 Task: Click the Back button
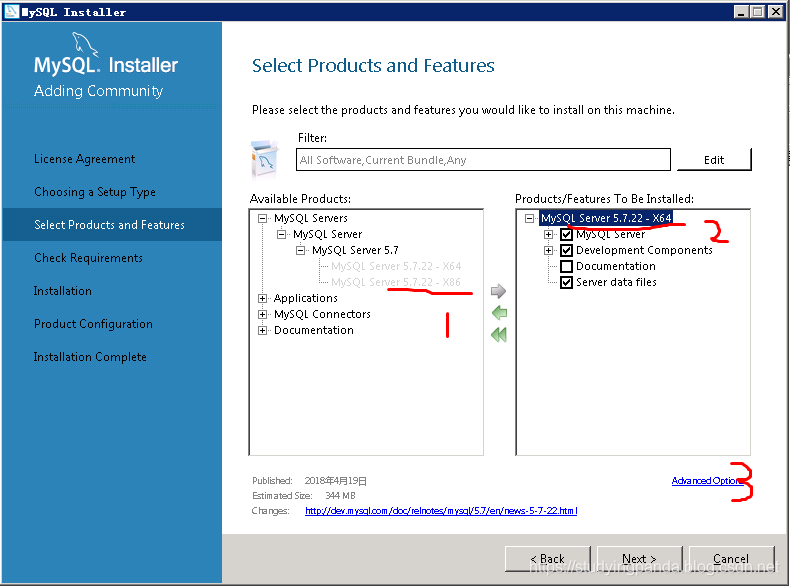click(548, 559)
